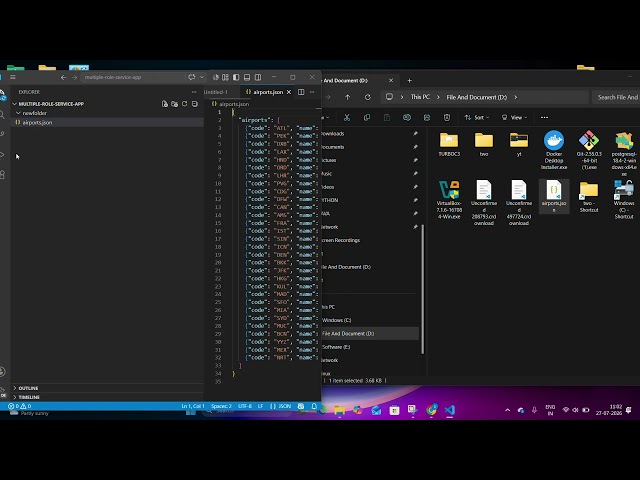Toggle the primary side bar in VS Code

[236, 77]
